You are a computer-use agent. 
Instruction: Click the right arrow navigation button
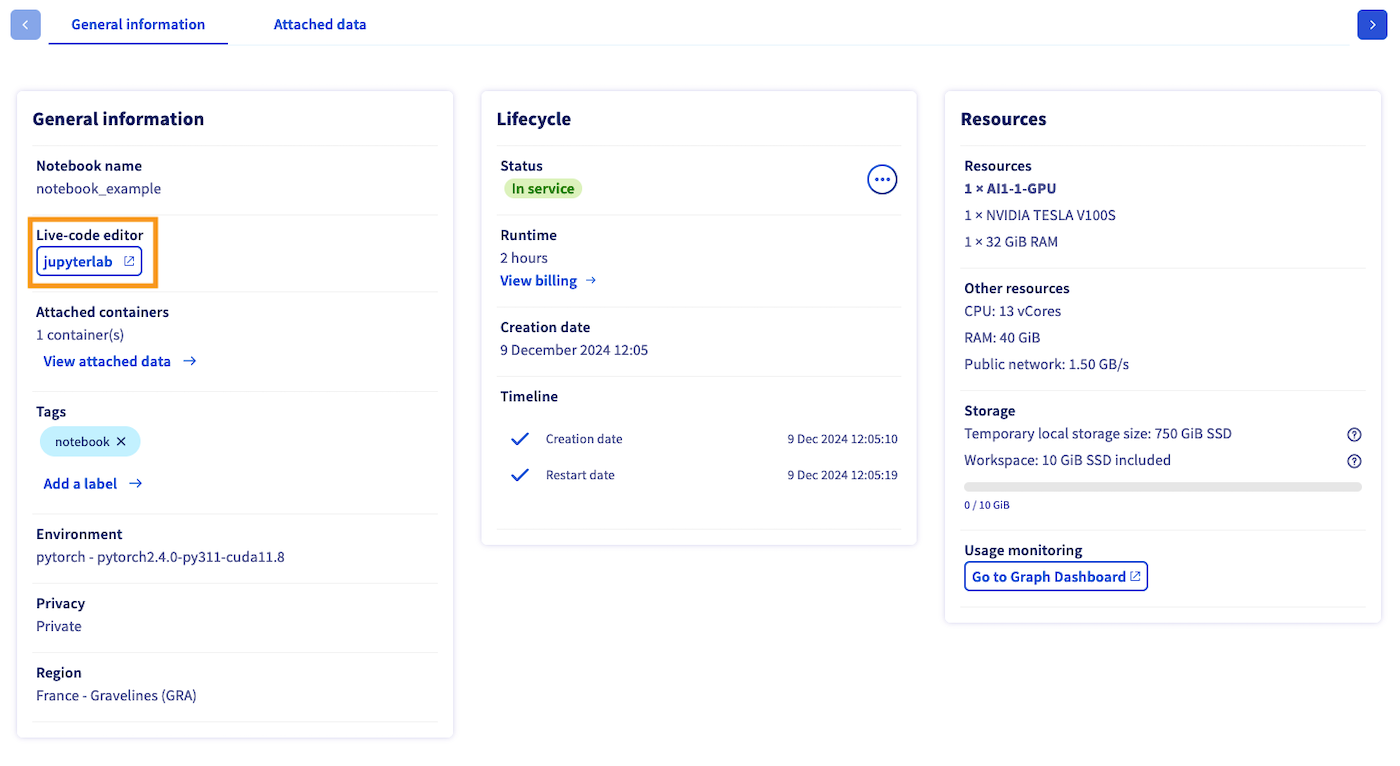pyautogui.click(x=1372, y=25)
